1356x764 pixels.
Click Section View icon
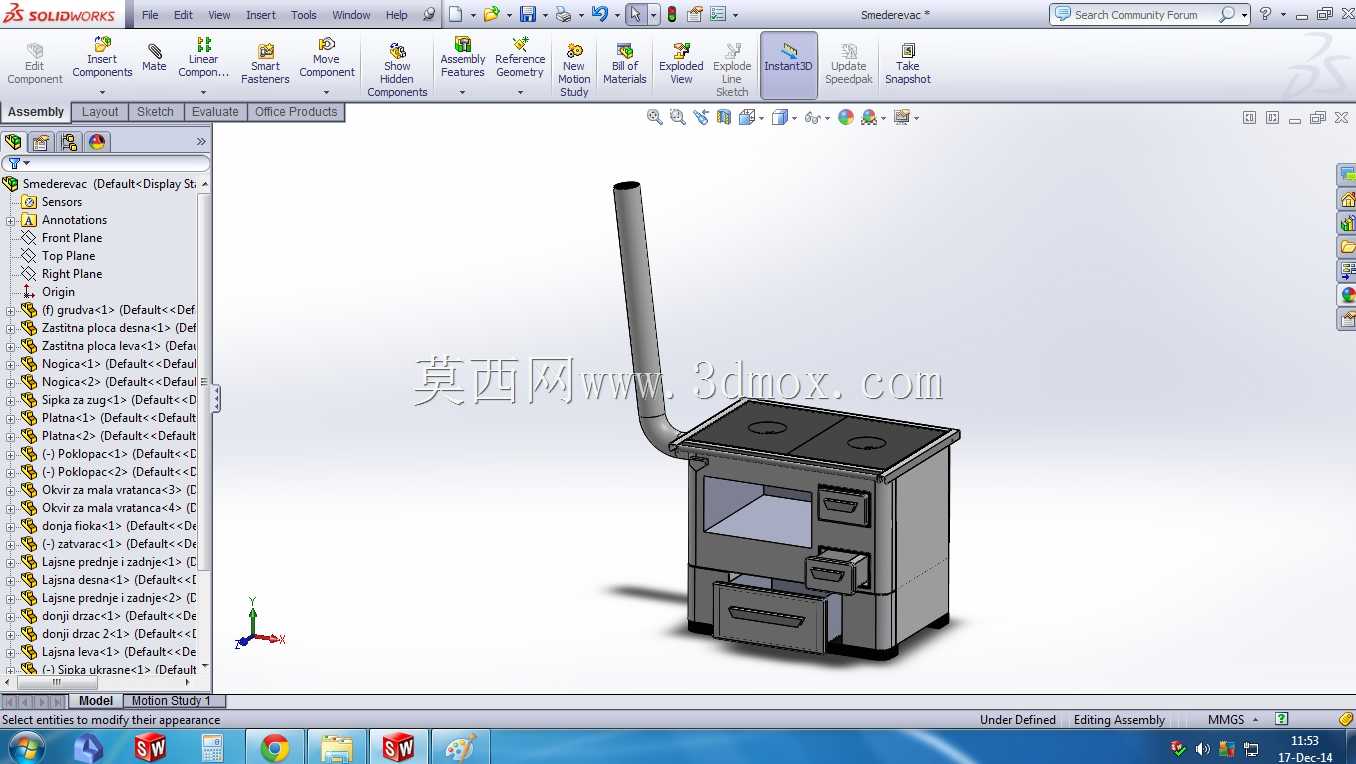723,117
